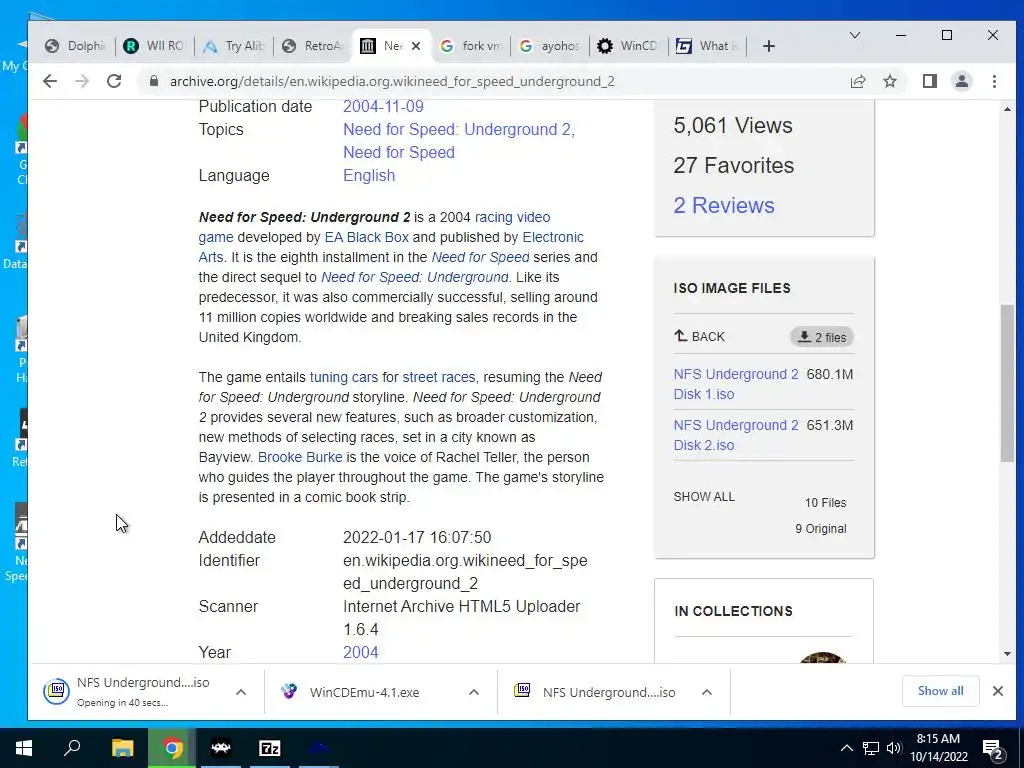Open the Windows Start menu
This screenshot has width=1024, height=768.
coord(24,748)
